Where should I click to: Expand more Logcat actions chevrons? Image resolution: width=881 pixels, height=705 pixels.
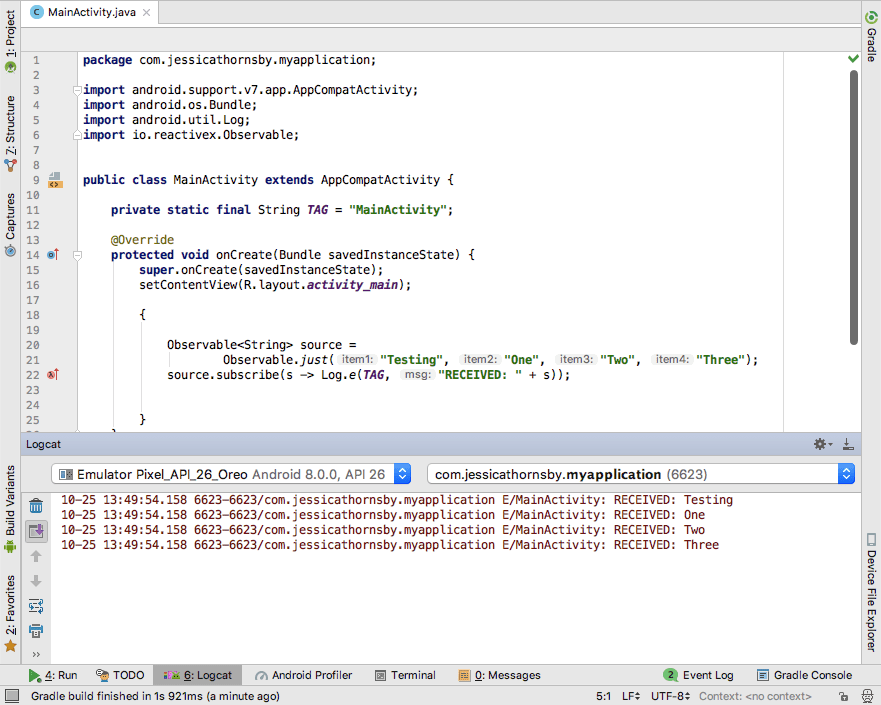click(36, 654)
